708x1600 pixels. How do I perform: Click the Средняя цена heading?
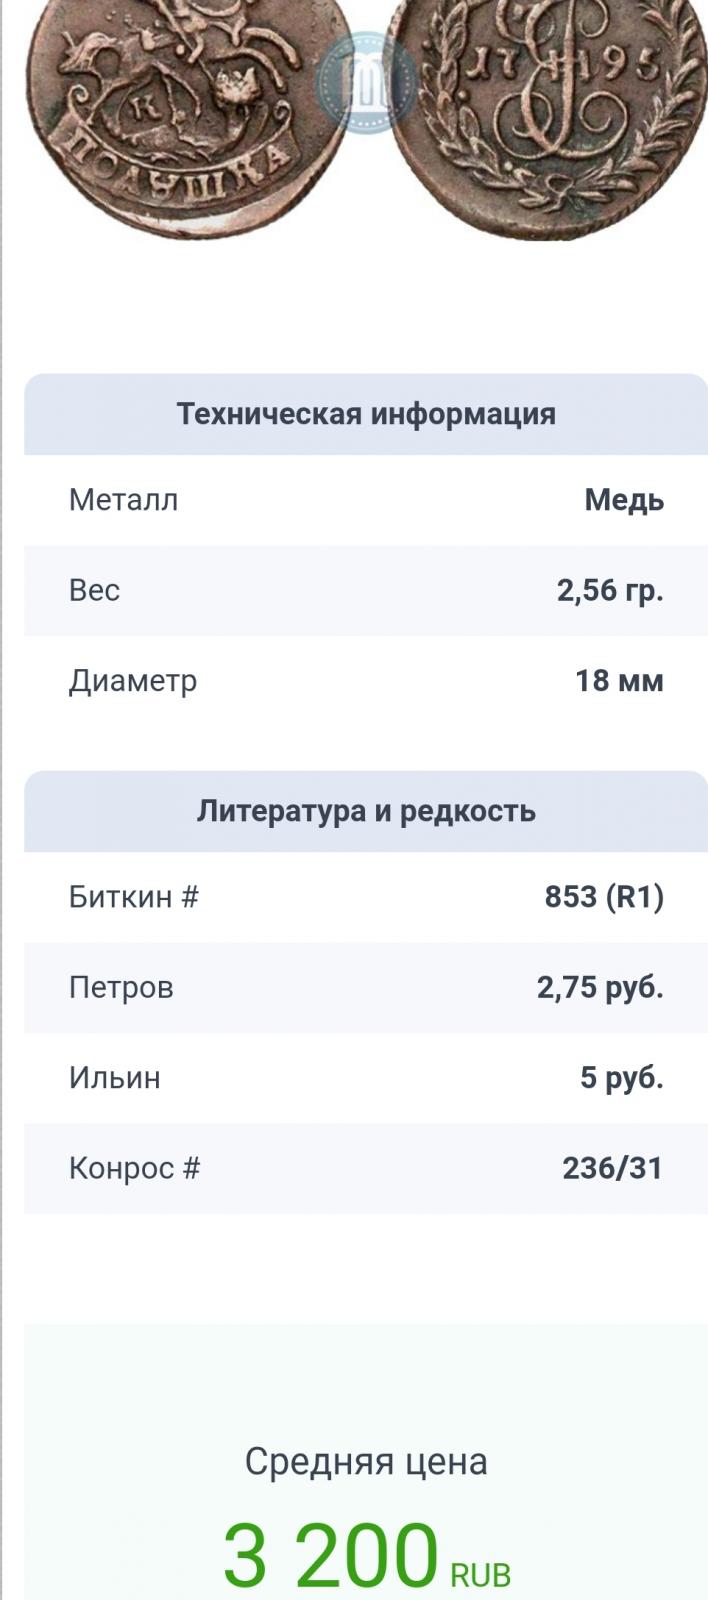point(366,1462)
